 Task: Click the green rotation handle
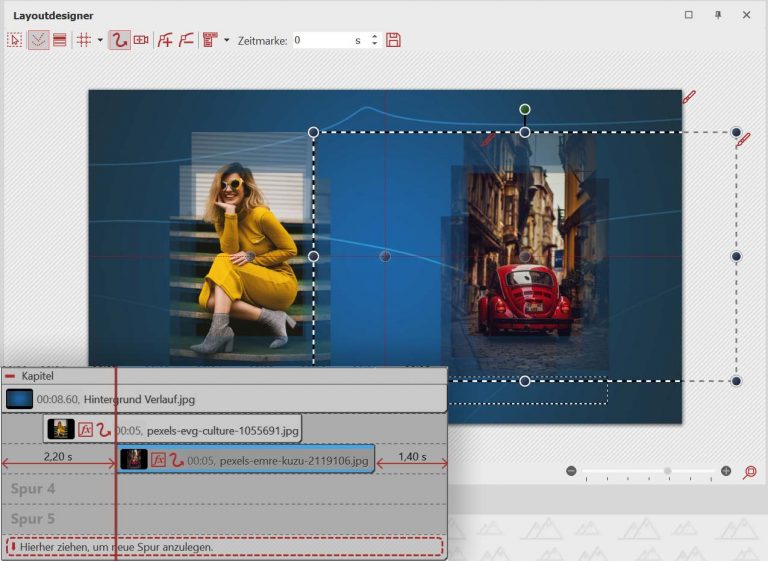(x=525, y=109)
